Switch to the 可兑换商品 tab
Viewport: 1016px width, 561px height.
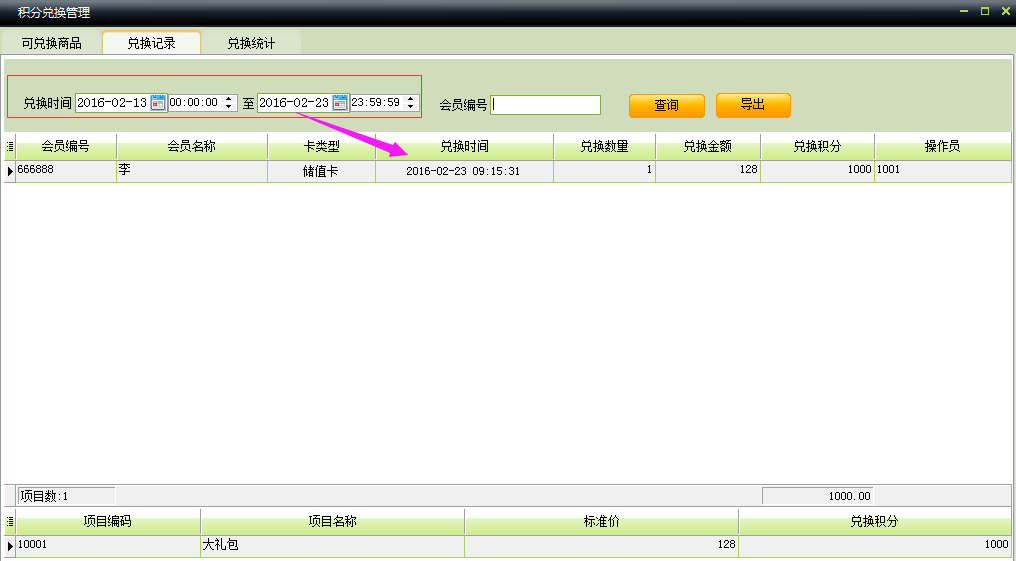[51, 43]
